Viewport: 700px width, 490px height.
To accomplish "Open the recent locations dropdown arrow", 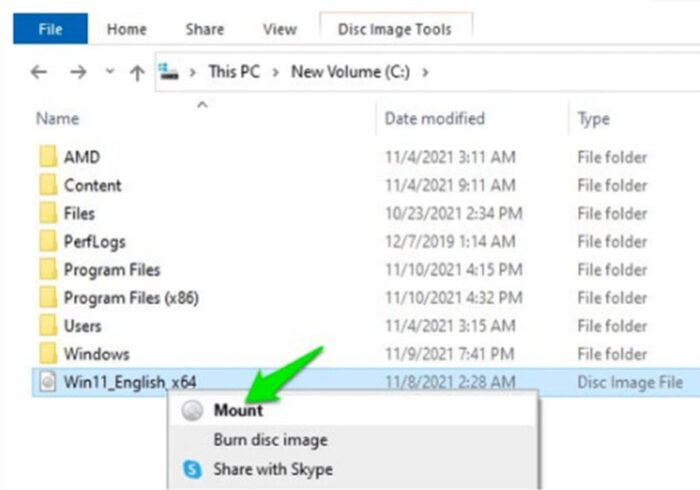I will [110, 71].
